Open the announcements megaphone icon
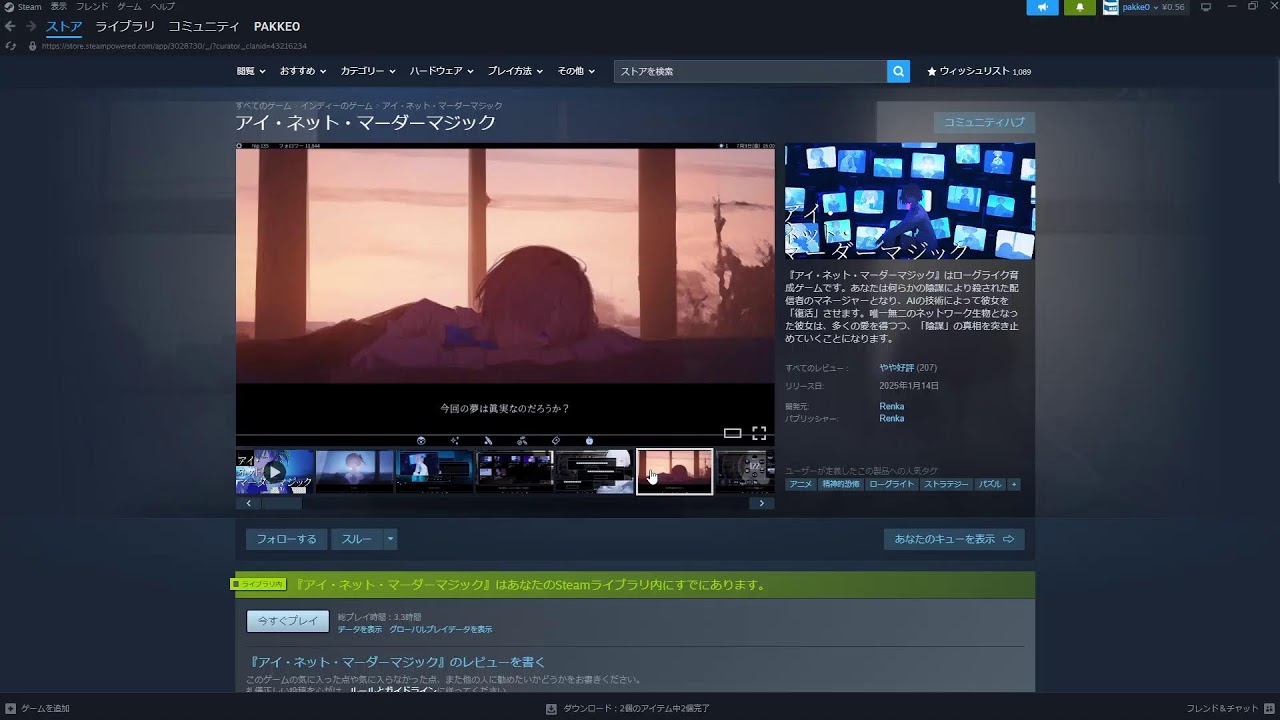1280x720 pixels. pyautogui.click(x=1042, y=7)
